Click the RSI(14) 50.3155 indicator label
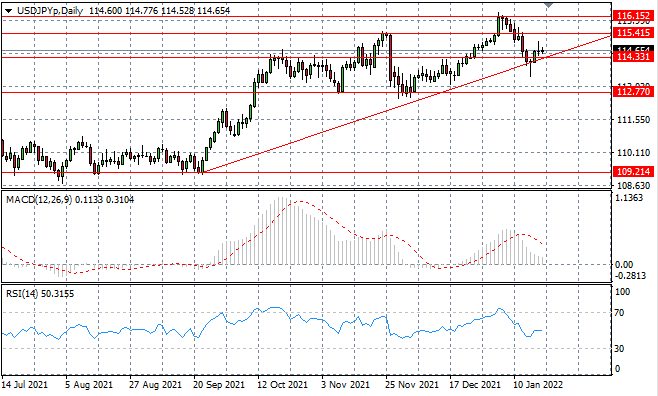 [40, 294]
